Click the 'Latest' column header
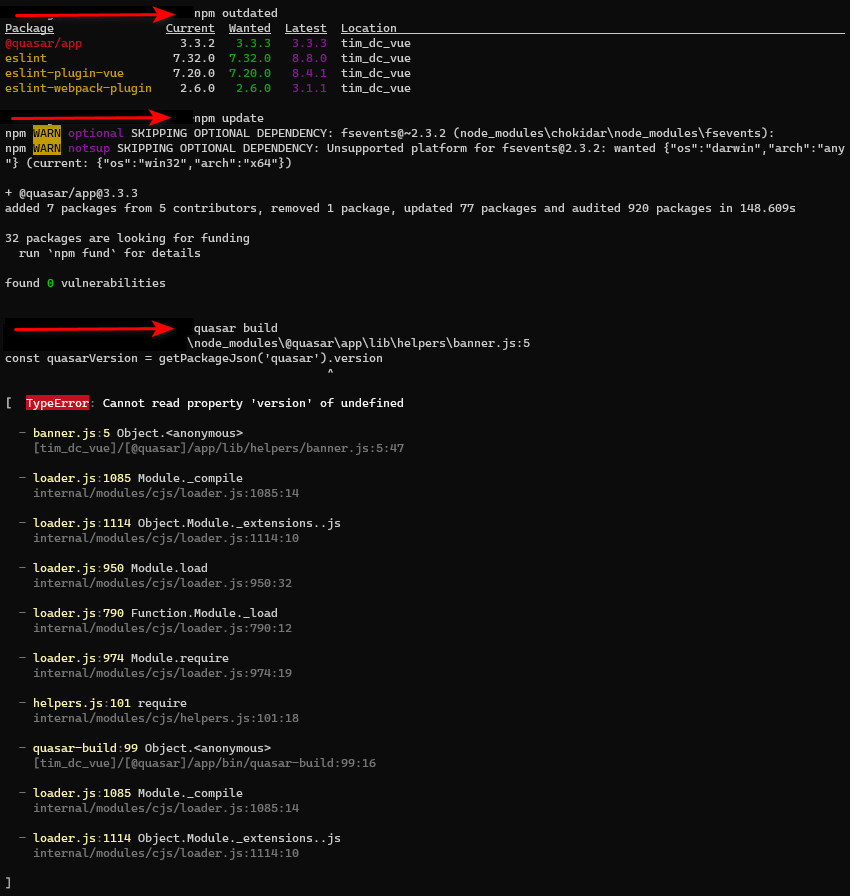 (x=306, y=28)
